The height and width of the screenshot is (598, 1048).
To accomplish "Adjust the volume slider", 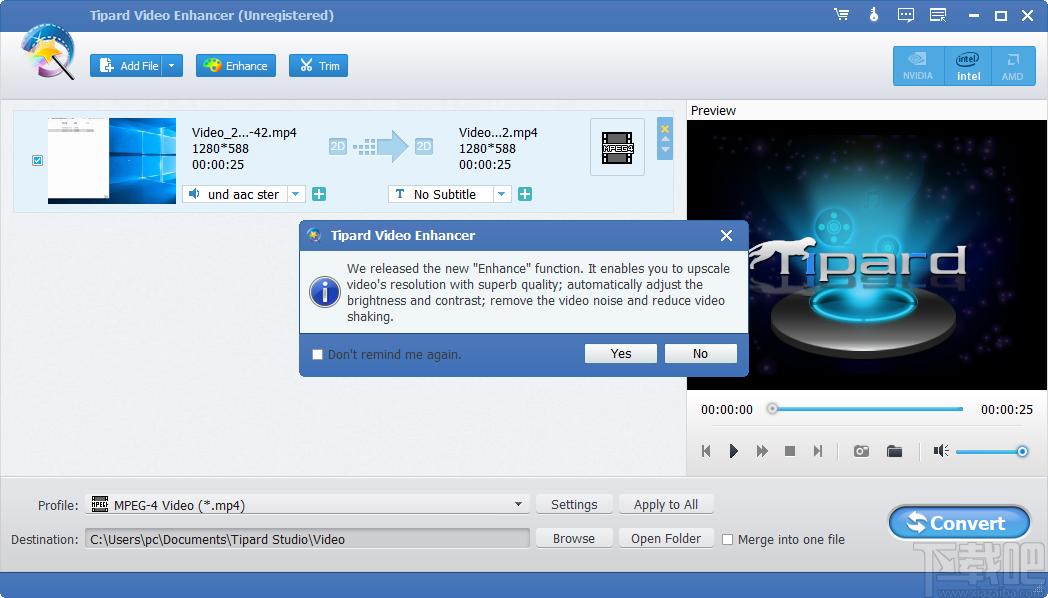I will pos(991,452).
